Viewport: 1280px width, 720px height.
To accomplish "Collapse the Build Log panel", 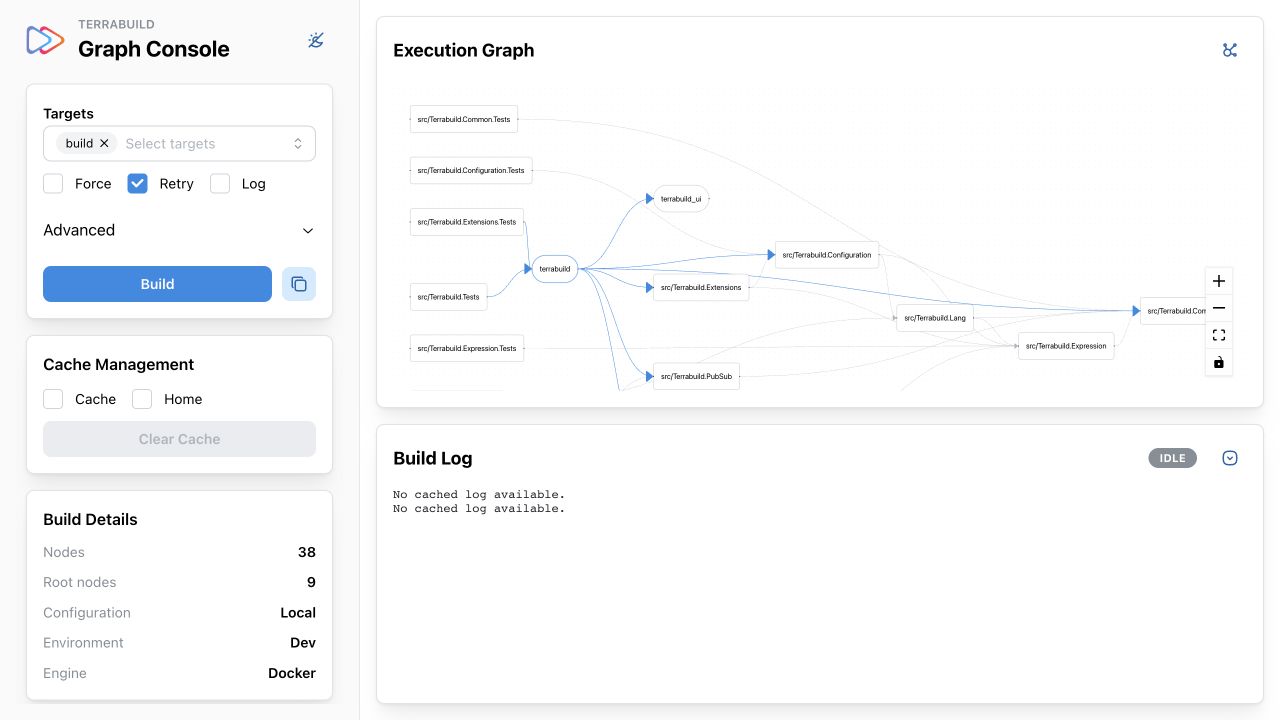I will click(1230, 458).
